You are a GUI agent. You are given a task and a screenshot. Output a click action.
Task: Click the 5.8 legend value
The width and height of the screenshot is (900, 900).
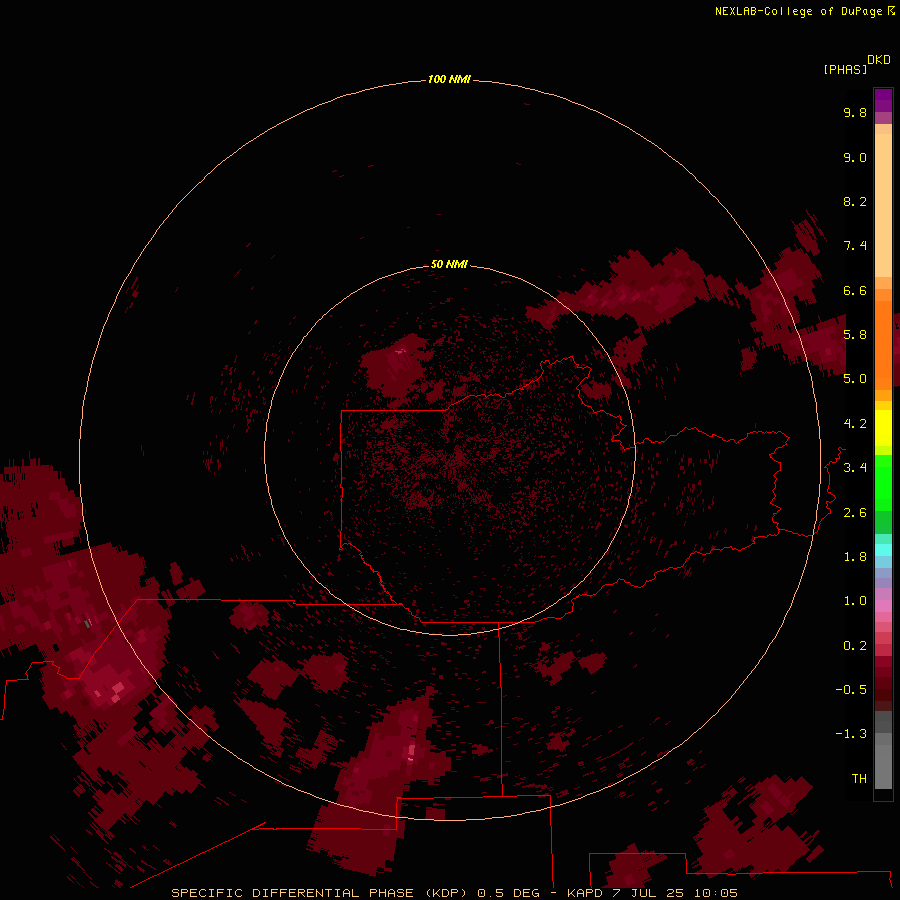click(x=855, y=335)
